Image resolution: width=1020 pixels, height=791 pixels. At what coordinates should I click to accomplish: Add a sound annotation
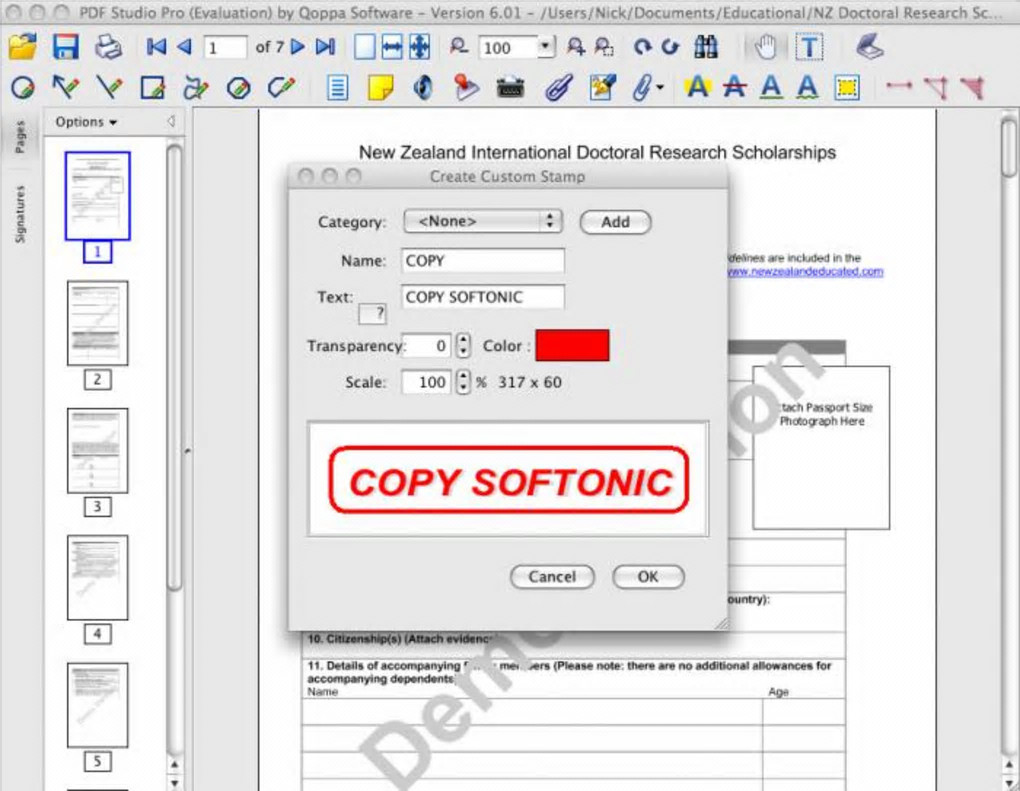(x=423, y=87)
